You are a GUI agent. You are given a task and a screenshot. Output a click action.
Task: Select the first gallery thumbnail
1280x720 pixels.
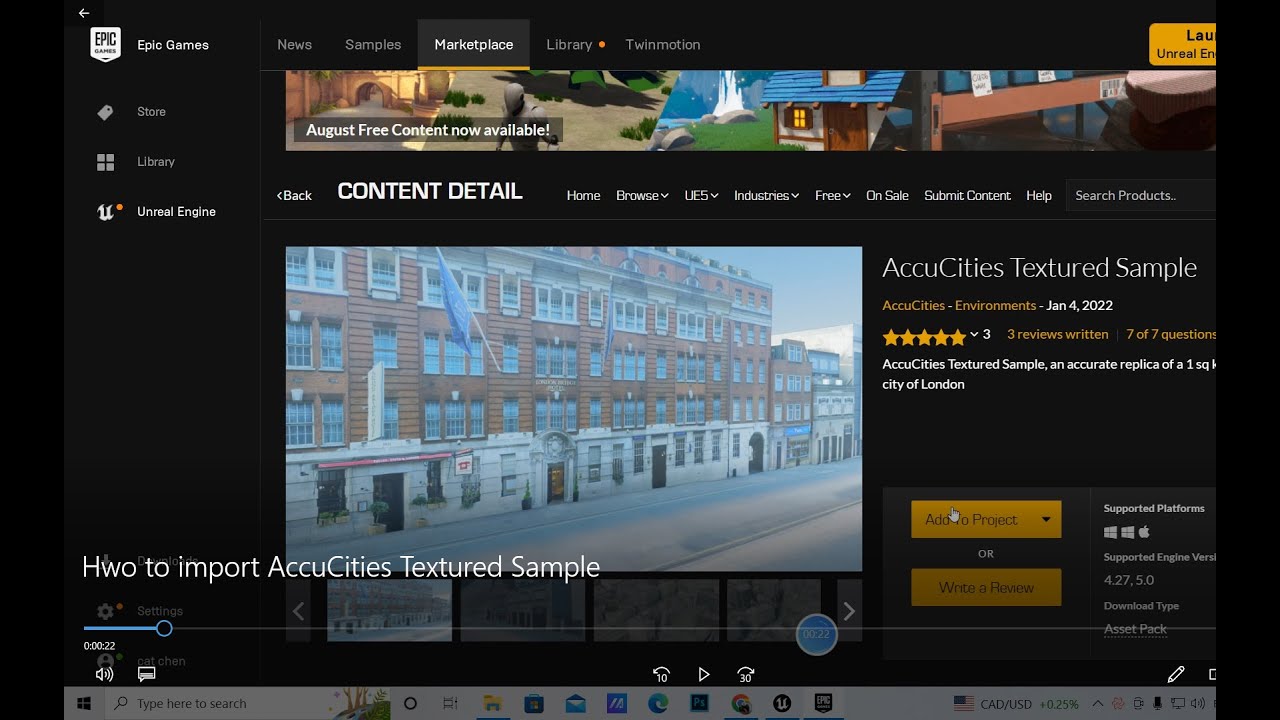click(x=389, y=611)
